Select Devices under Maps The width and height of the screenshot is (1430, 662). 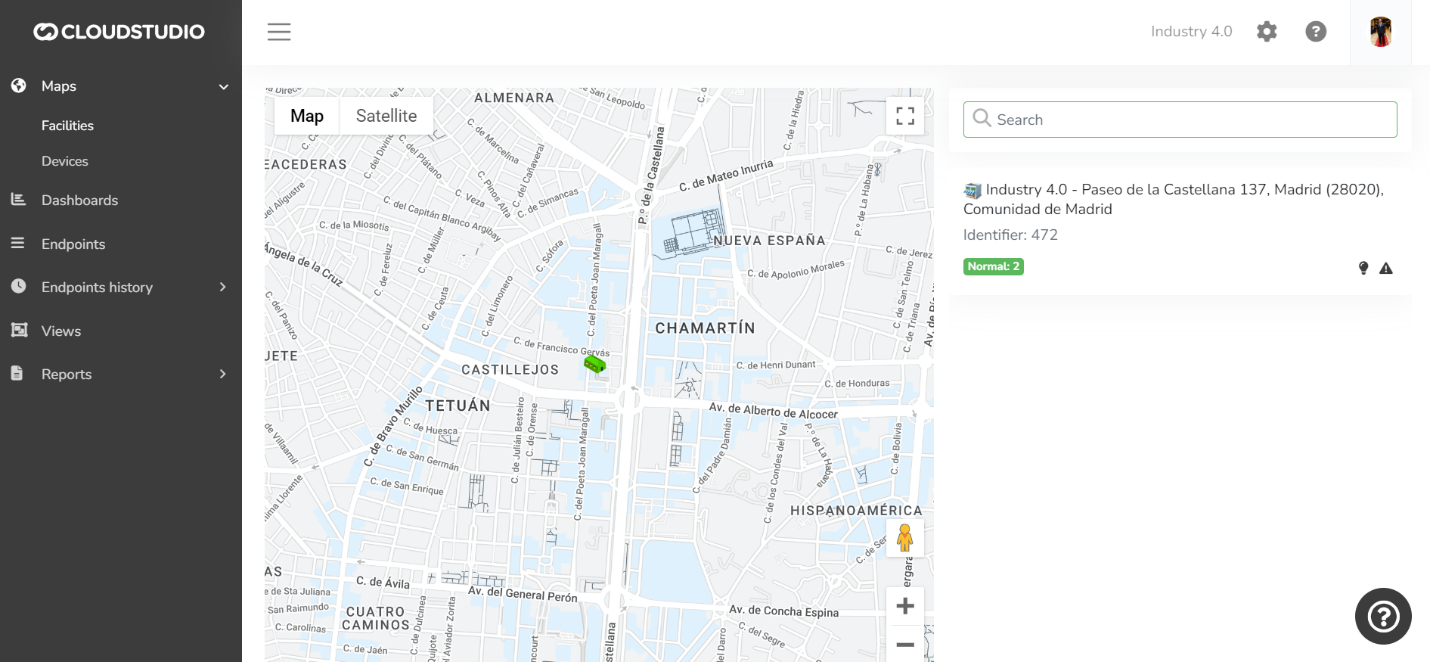(x=65, y=161)
